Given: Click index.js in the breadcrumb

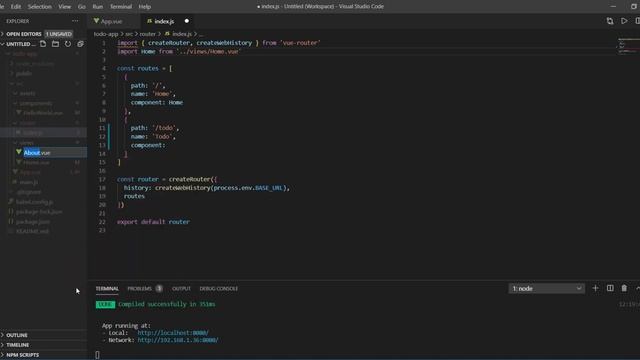Looking at the screenshot, I should pyautogui.click(x=182, y=34).
